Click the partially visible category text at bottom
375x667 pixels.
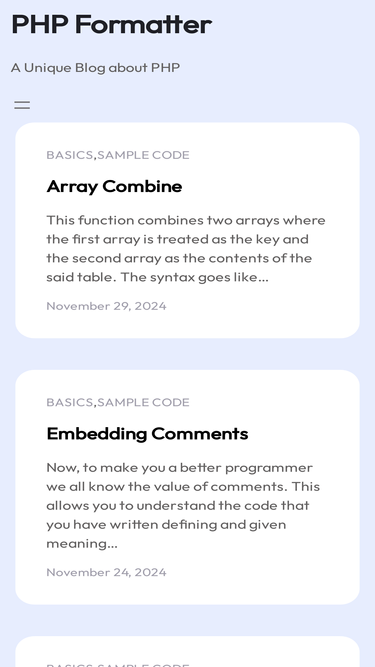click(118, 664)
